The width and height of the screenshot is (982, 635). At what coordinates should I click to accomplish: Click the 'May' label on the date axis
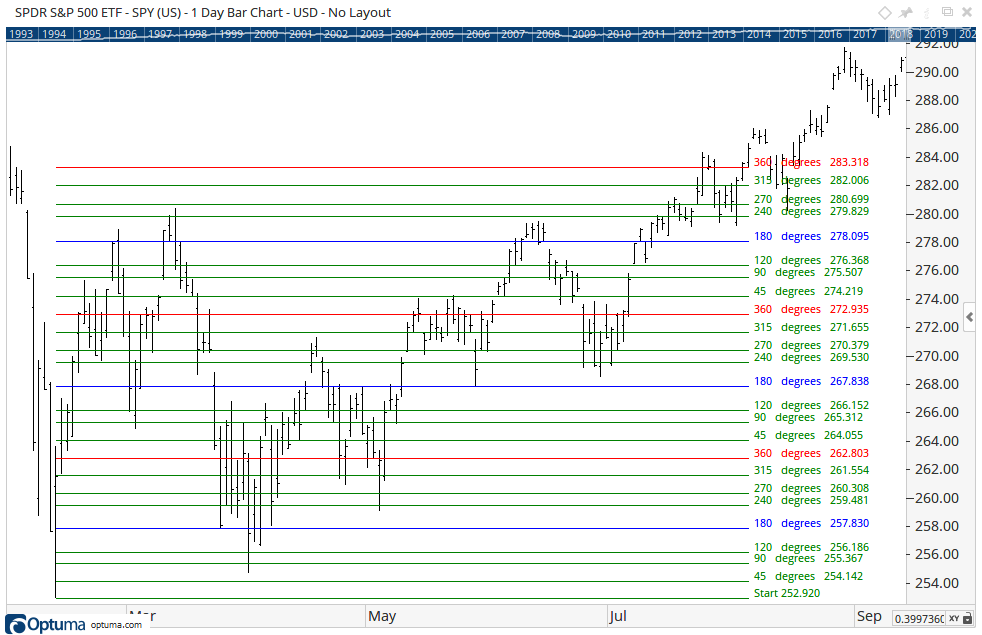pos(382,616)
